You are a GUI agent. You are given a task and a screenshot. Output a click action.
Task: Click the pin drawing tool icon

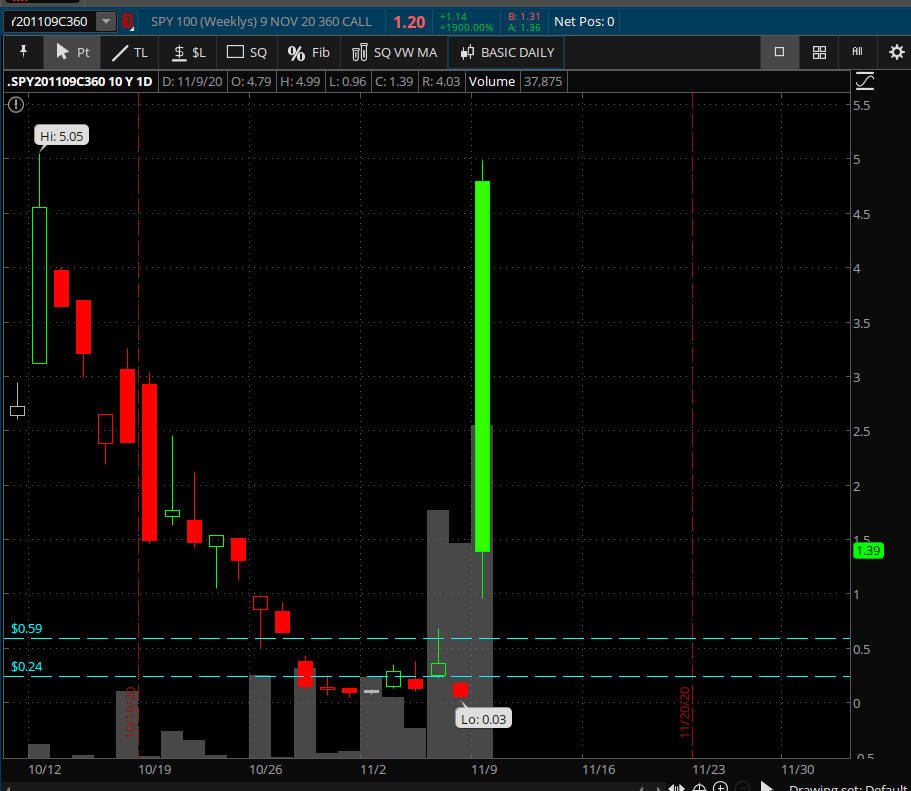23,52
